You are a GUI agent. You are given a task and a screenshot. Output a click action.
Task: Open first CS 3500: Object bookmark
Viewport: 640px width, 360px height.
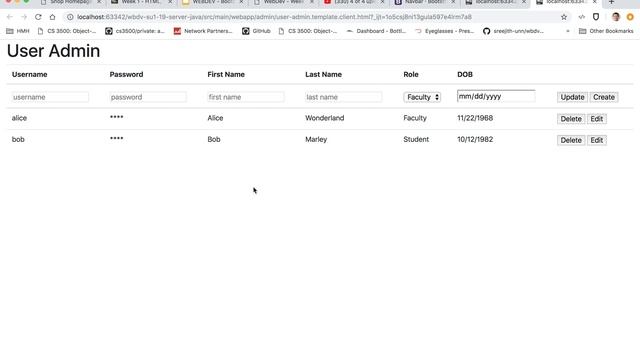[67, 31]
